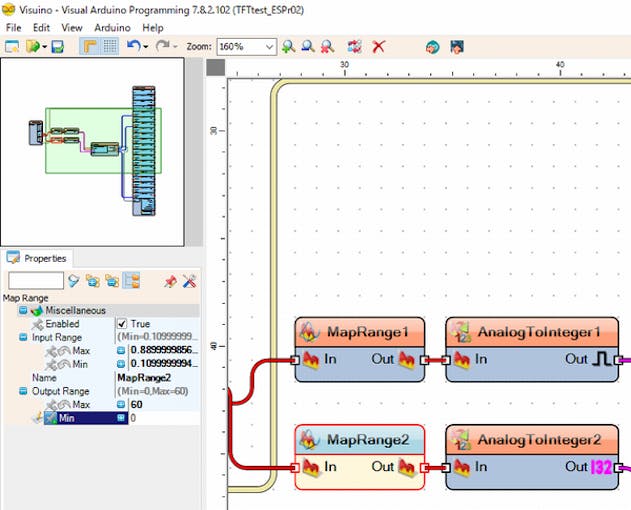631x510 pixels.
Task: Click the dark square toolbar icon with red arrow
Action: (457, 47)
